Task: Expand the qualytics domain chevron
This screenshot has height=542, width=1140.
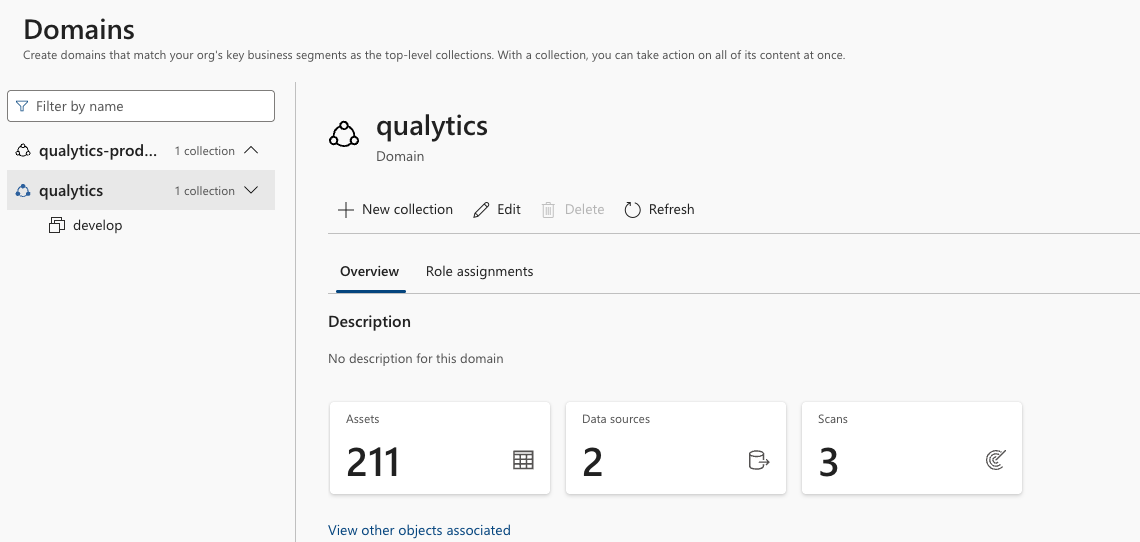Action: click(x=252, y=190)
